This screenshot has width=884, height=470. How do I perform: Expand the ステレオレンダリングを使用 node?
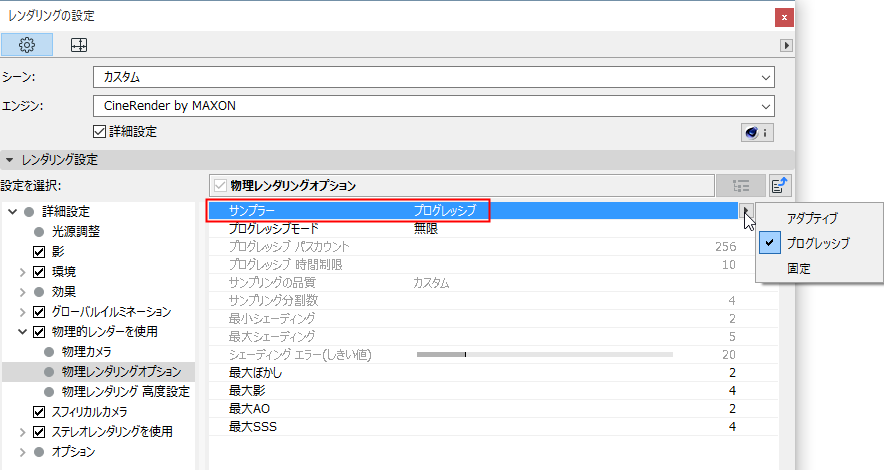[23, 432]
